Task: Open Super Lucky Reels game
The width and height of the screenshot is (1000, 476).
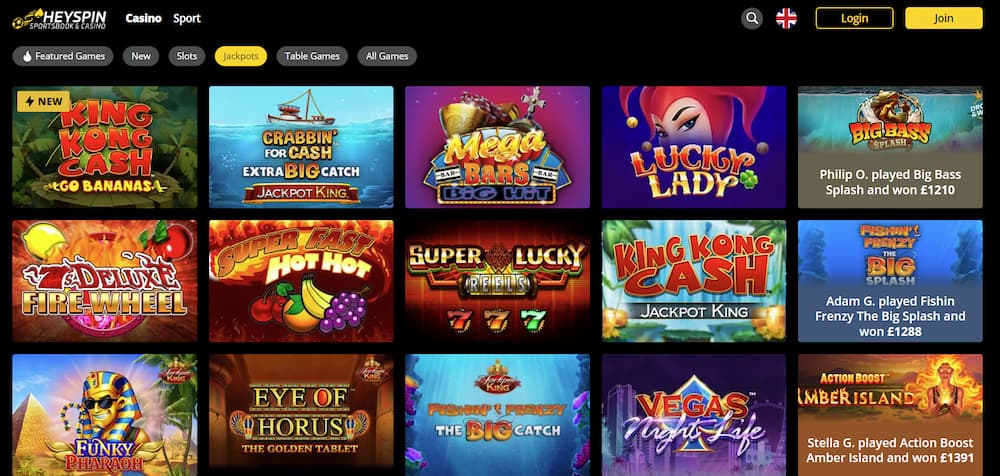Action: (x=497, y=281)
